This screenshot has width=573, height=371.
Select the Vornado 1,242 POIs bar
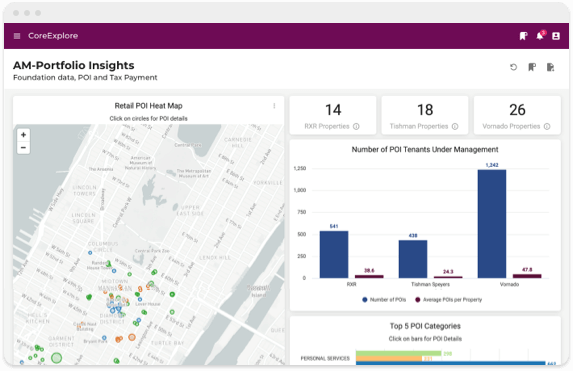492,224
